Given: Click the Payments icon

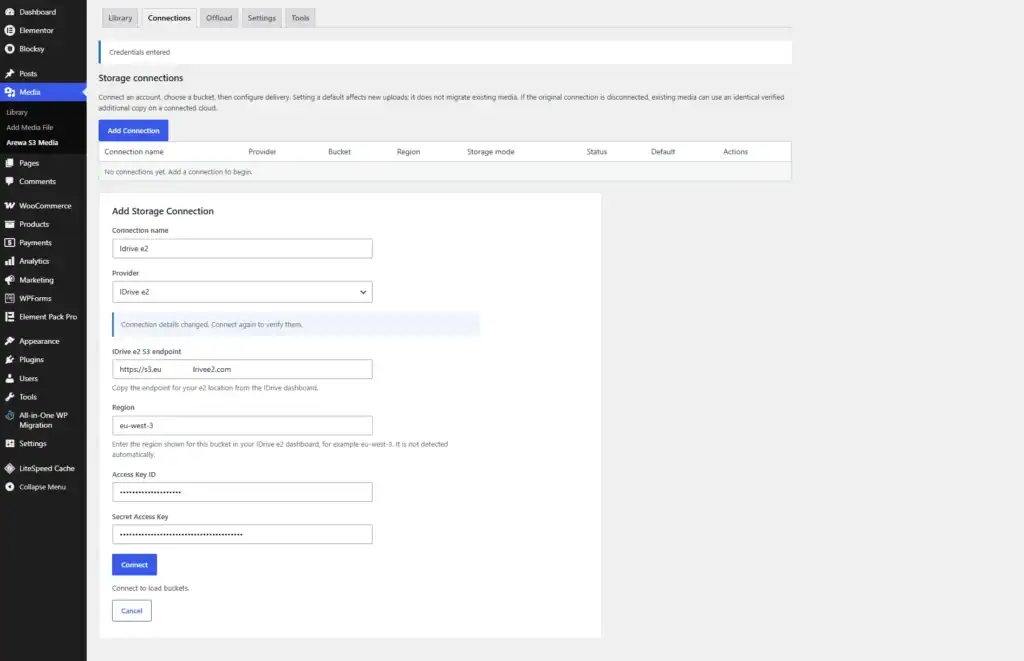Looking at the screenshot, I should pos(10,242).
